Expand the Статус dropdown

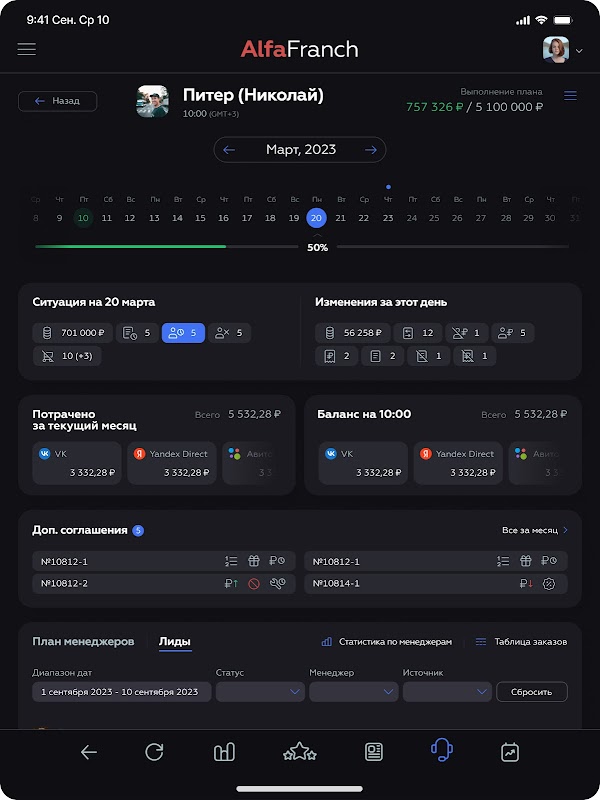click(x=260, y=691)
